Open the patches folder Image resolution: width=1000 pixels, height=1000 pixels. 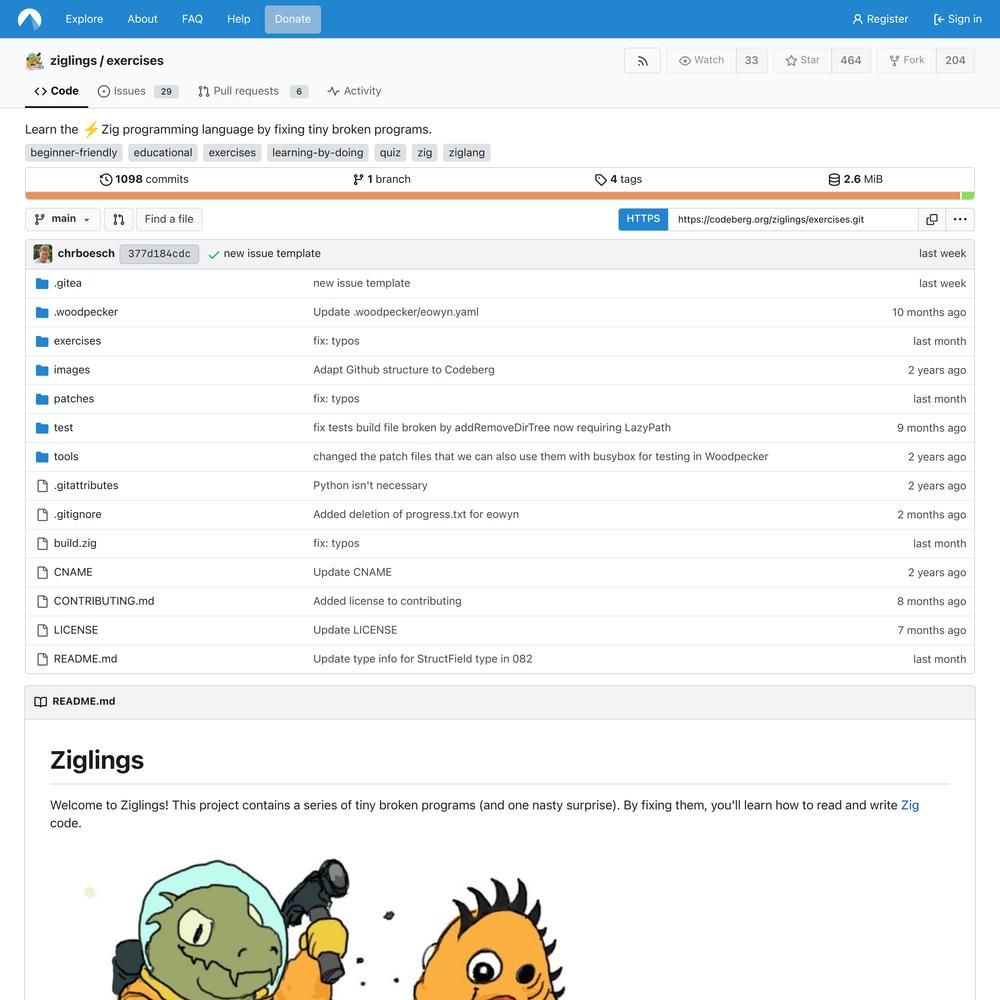pyautogui.click(x=74, y=399)
